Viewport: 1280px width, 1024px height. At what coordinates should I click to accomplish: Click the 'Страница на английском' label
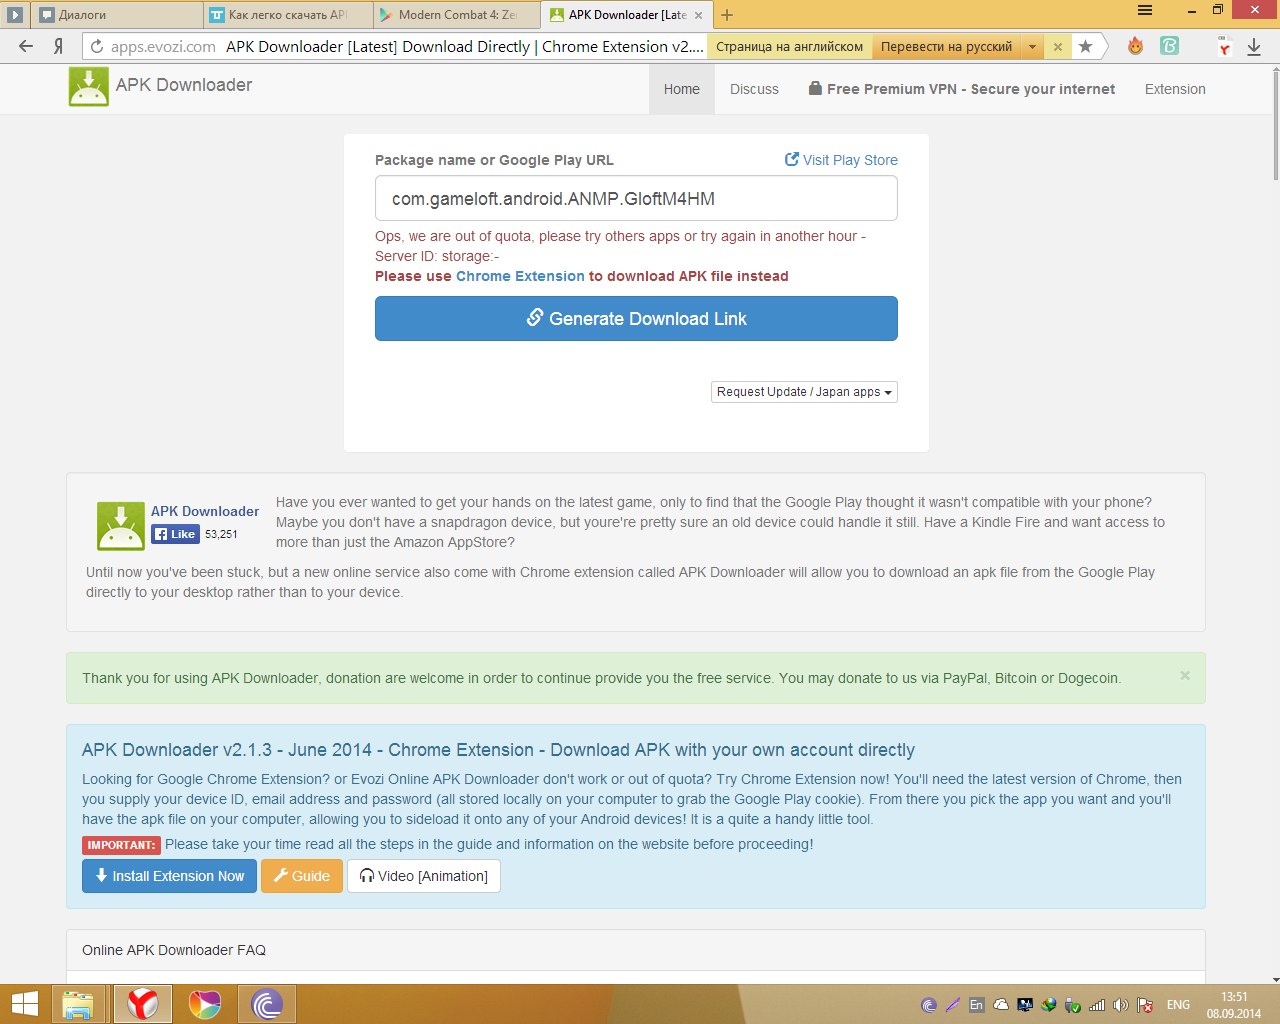[x=789, y=46]
